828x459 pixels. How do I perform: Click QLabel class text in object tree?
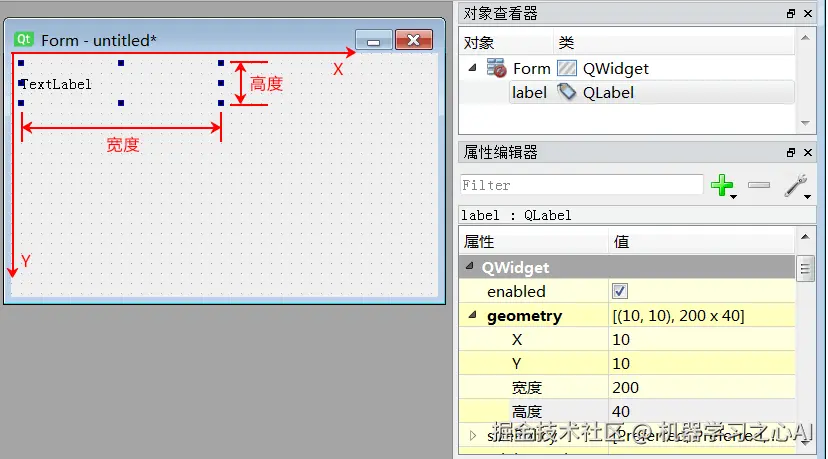[x=608, y=92]
